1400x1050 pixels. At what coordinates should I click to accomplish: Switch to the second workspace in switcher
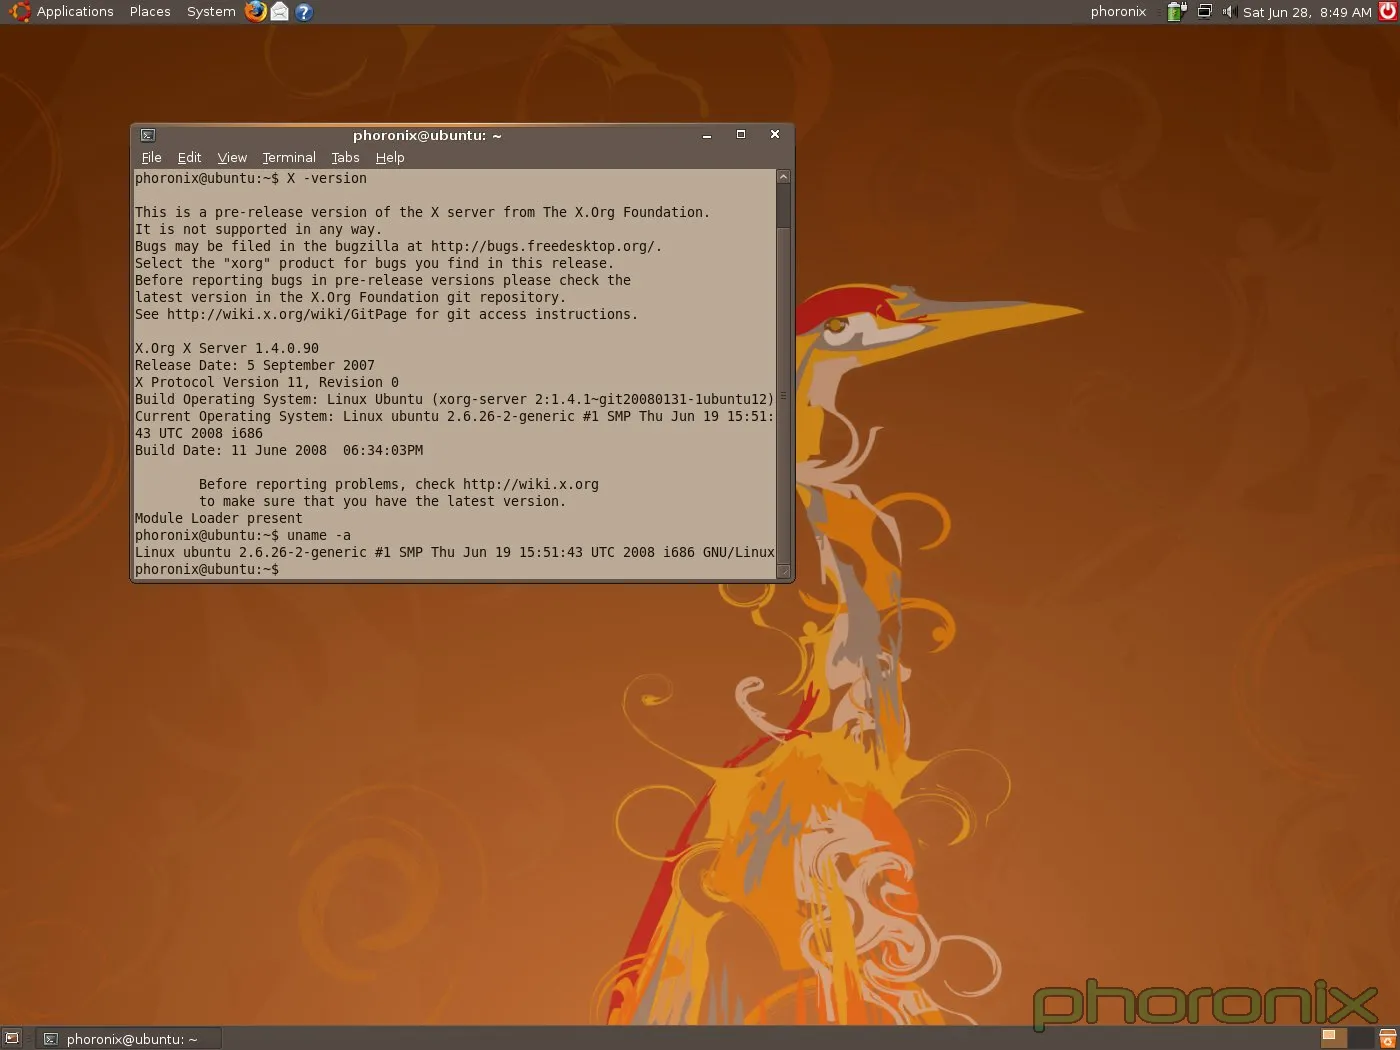click(1361, 1038)
